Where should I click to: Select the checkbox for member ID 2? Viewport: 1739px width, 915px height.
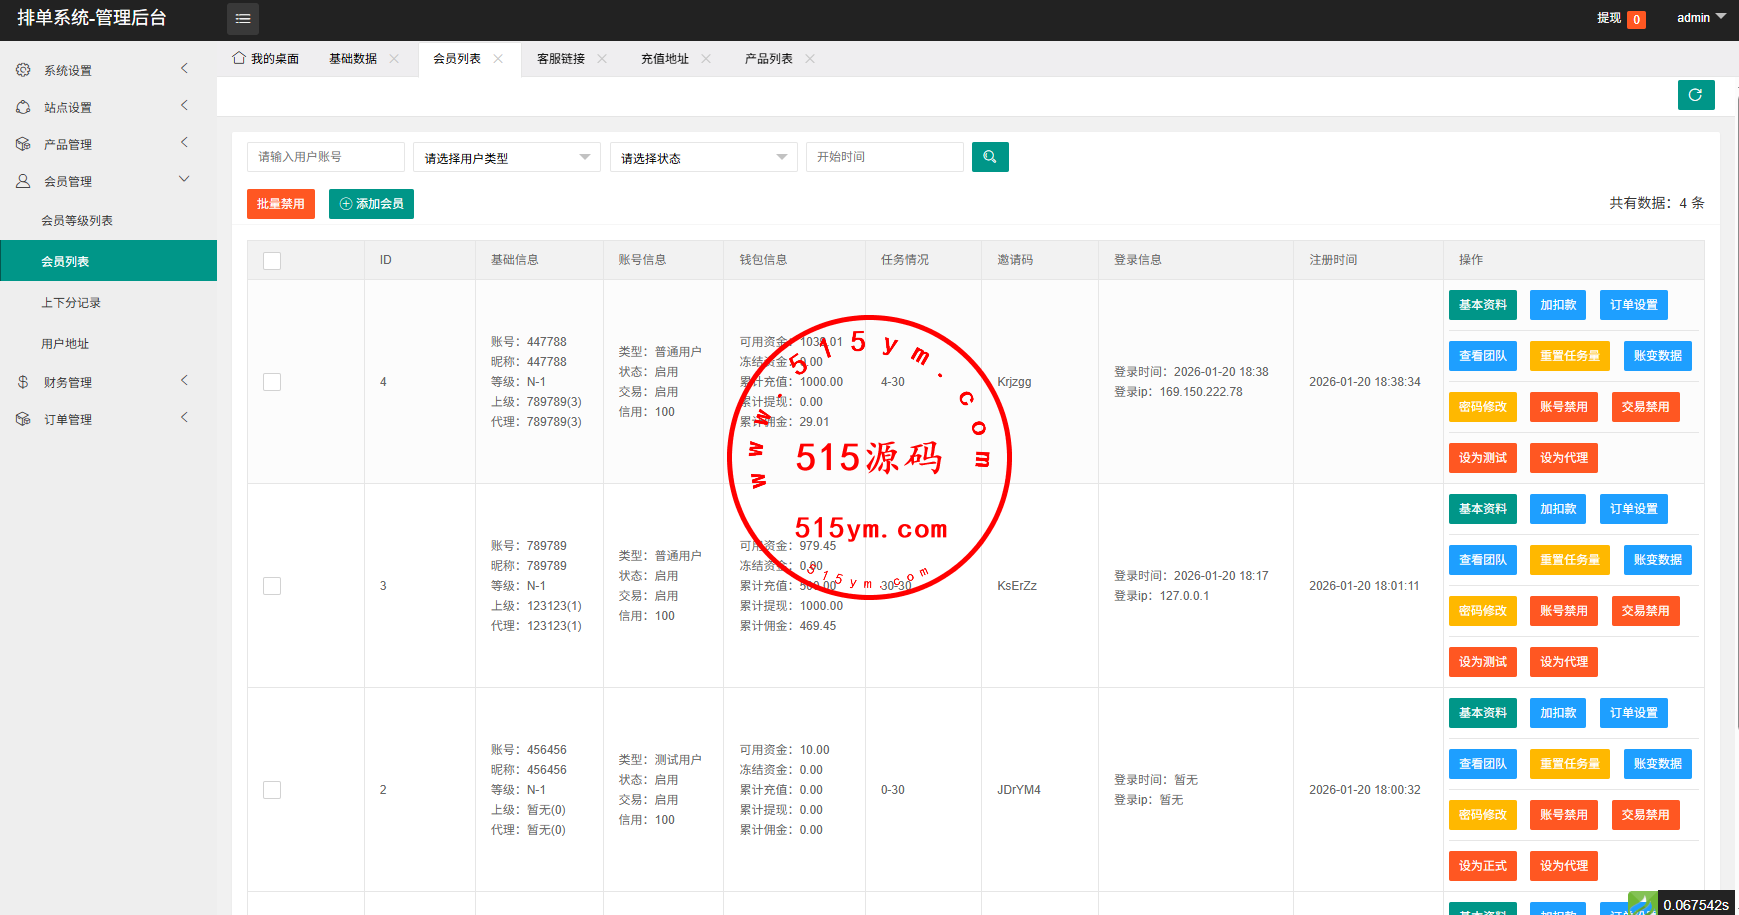272,790
